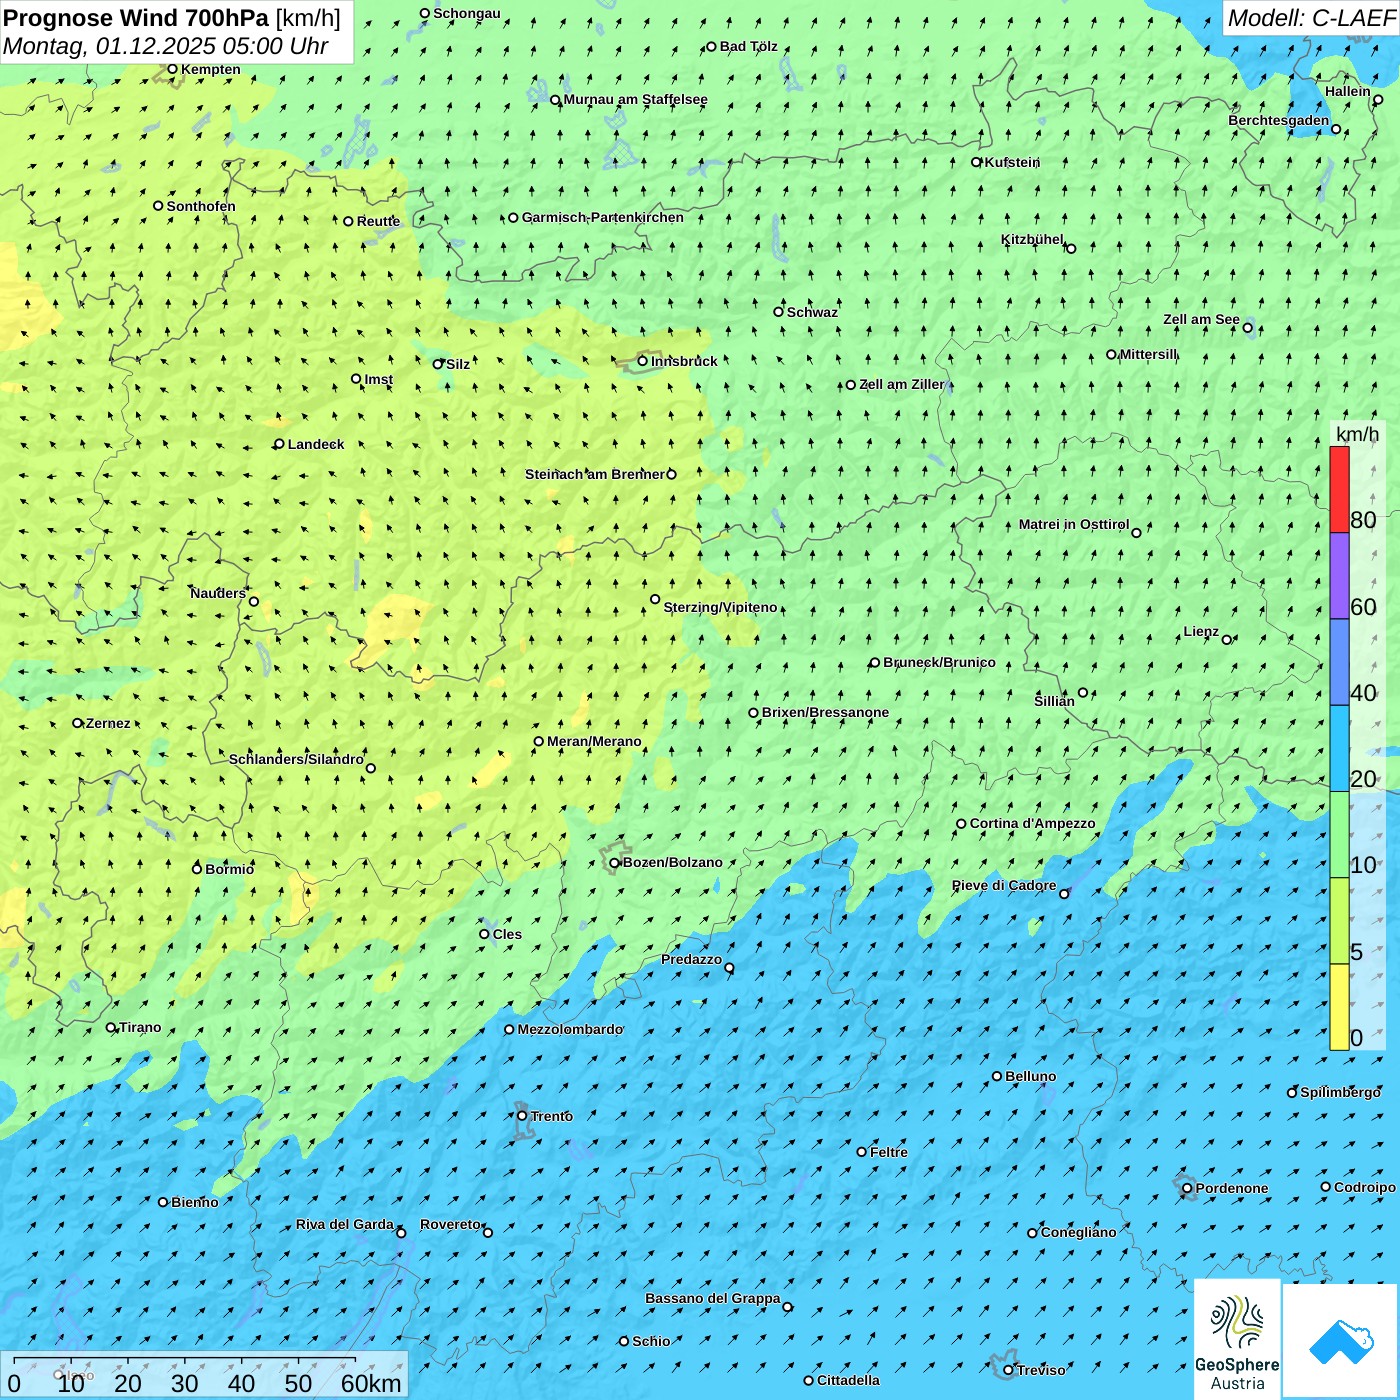Select the Bozen/Bolzano city marker
The width and height of the screenshot is (1400, 1400).
point(614,863)
